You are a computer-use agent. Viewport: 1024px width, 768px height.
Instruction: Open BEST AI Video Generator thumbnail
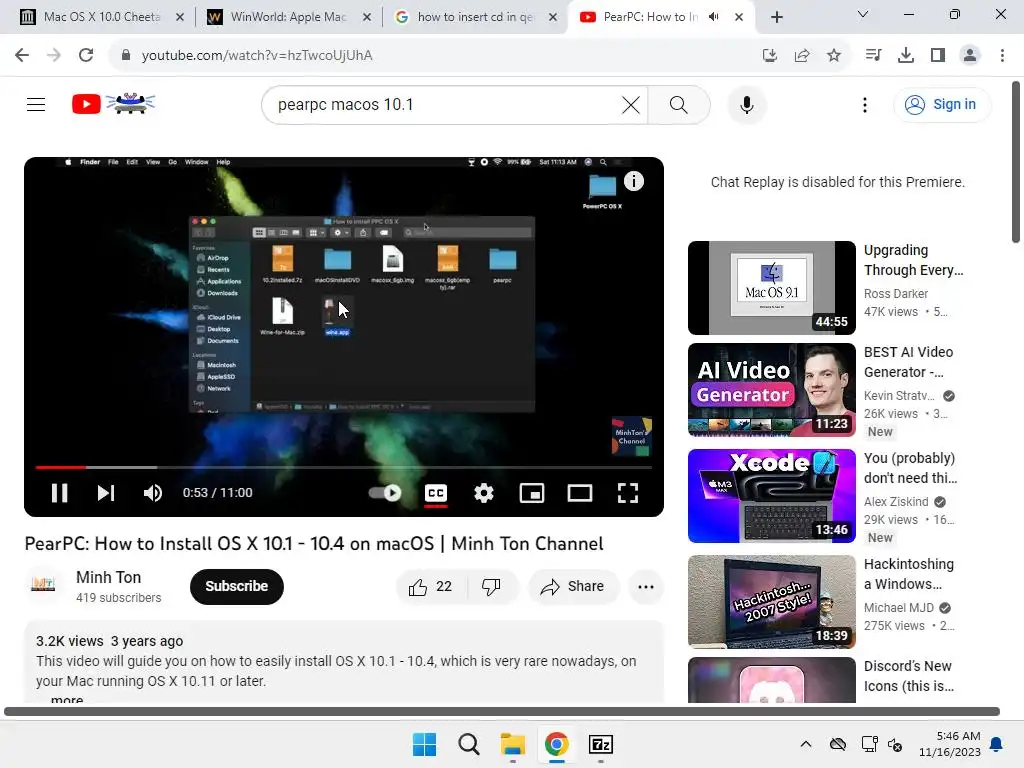pyautogui.click(x=771, y=390)
